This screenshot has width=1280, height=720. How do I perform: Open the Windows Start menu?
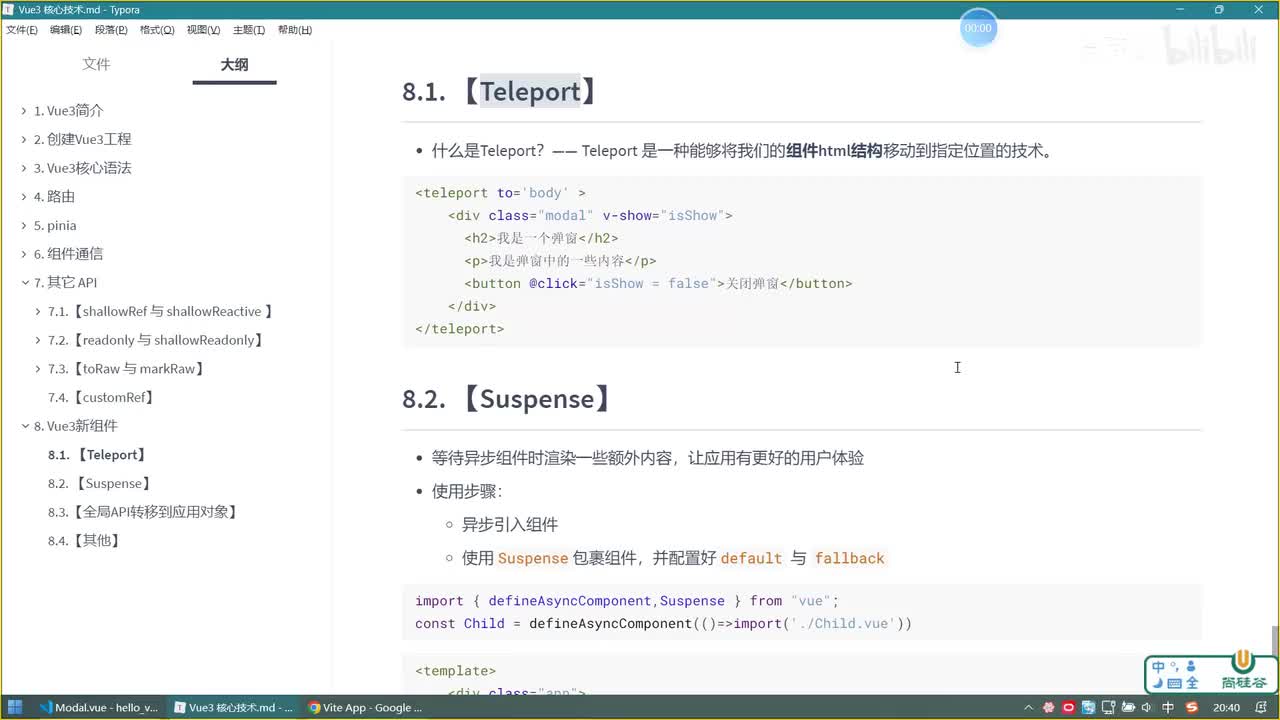(15, 707)
